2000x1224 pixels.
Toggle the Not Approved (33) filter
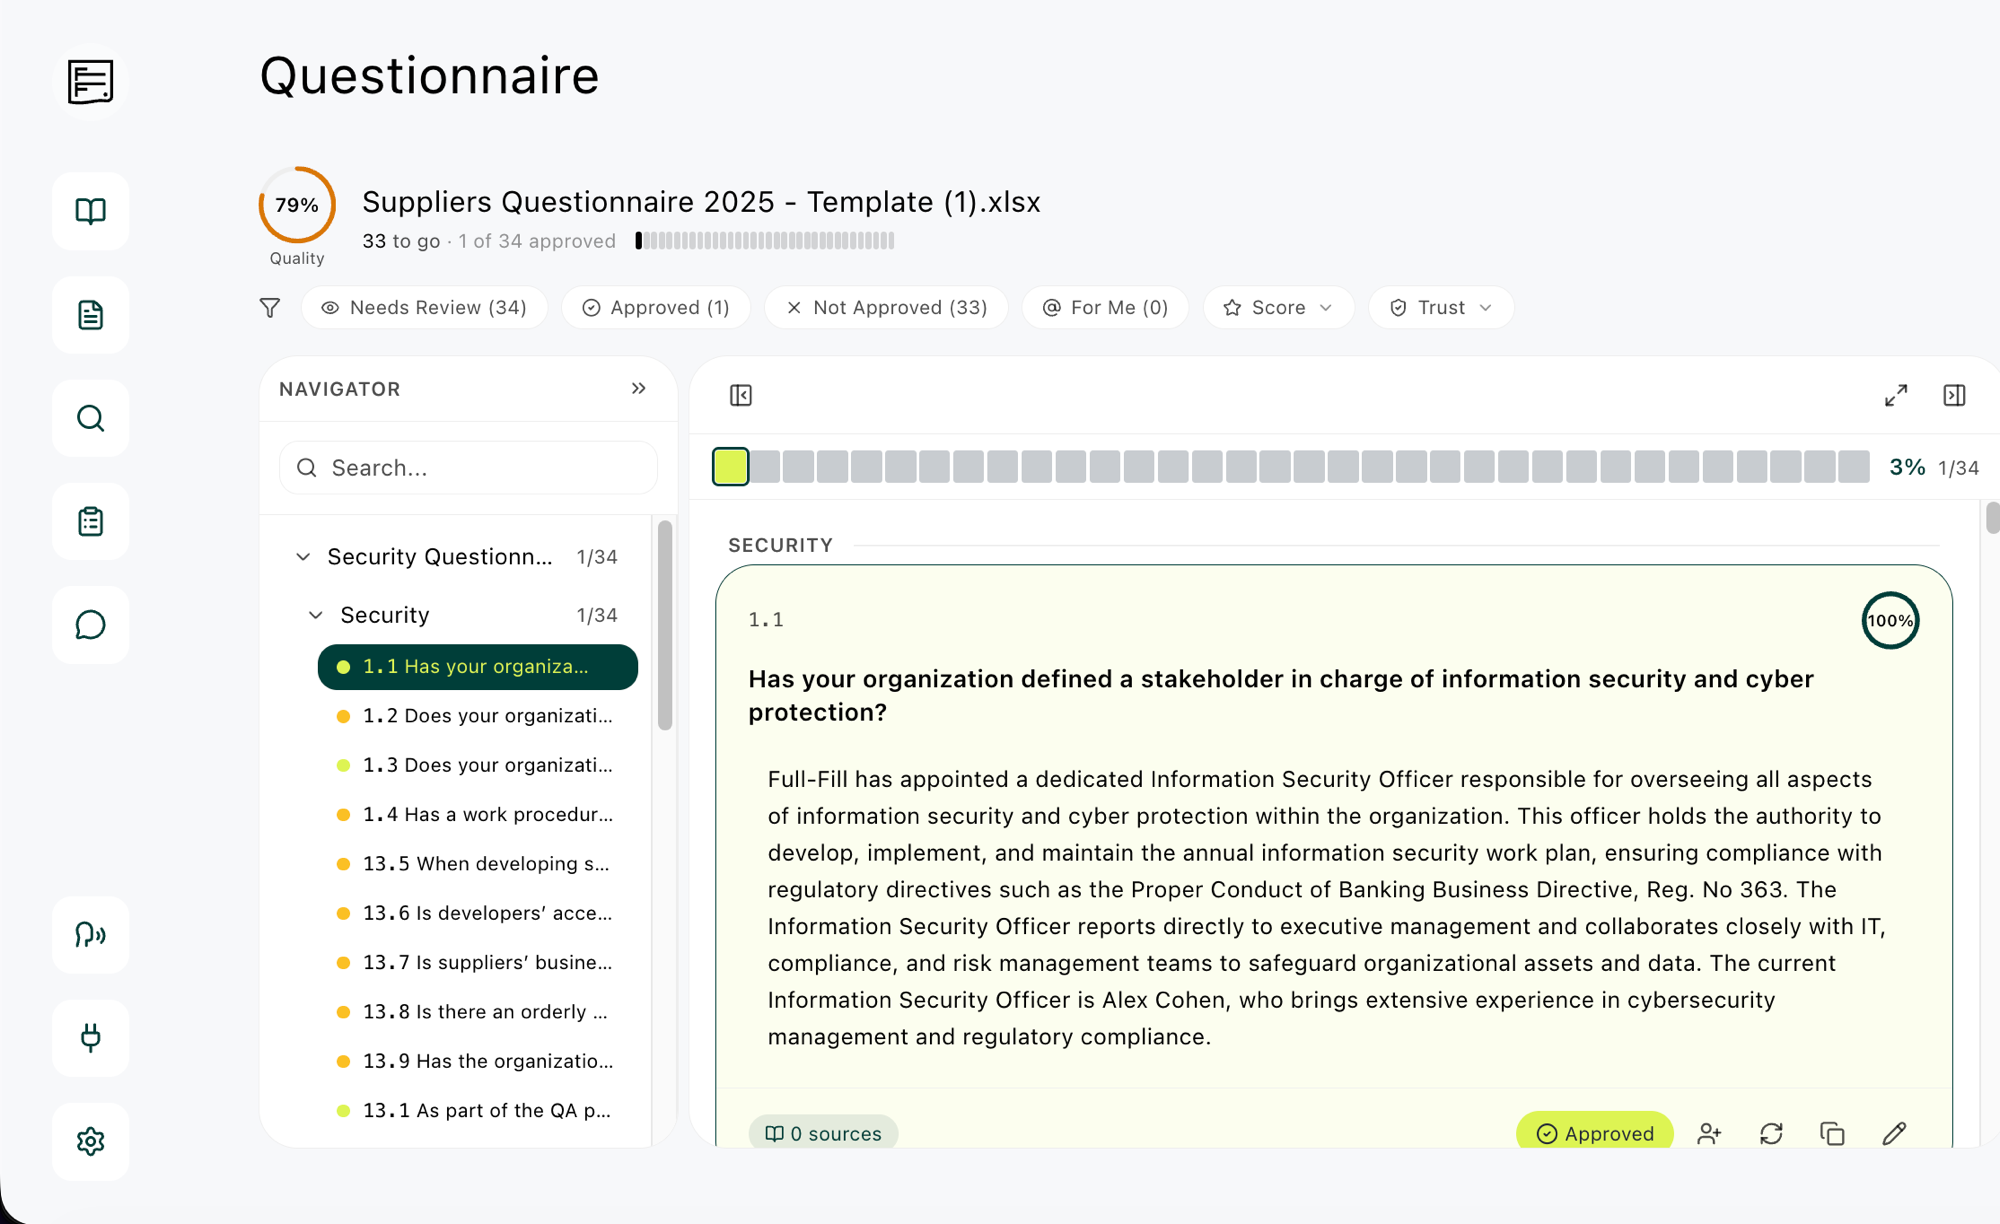click(x=887, y=308)
